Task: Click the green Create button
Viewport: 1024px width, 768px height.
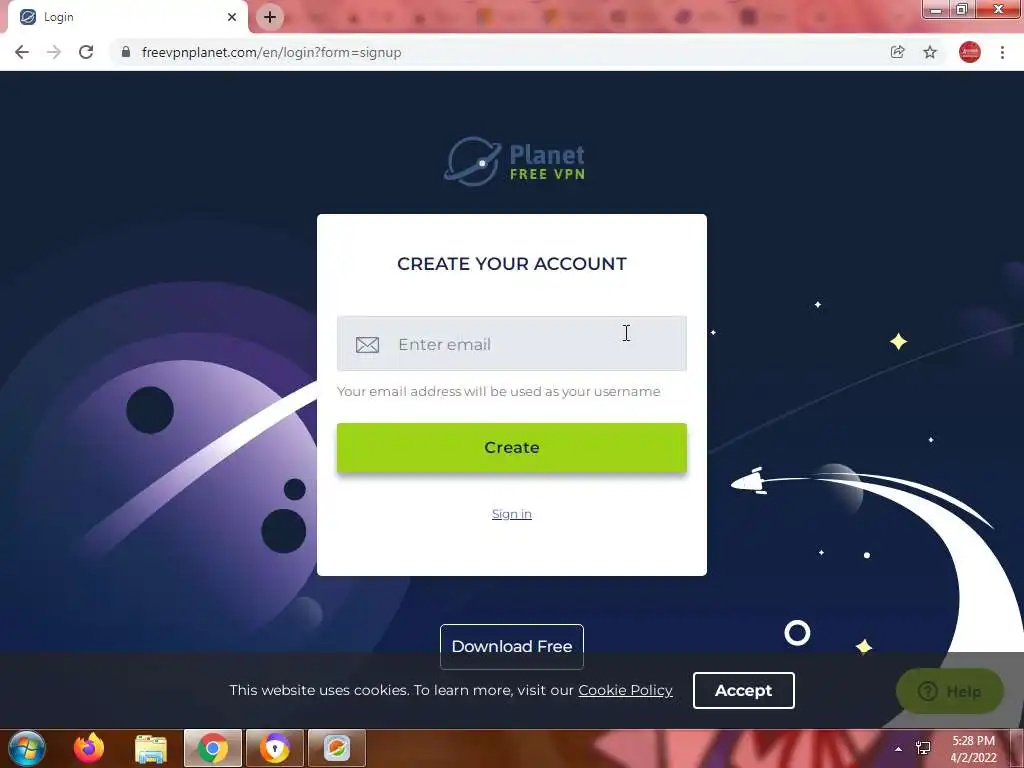Action: coord(511,448)
